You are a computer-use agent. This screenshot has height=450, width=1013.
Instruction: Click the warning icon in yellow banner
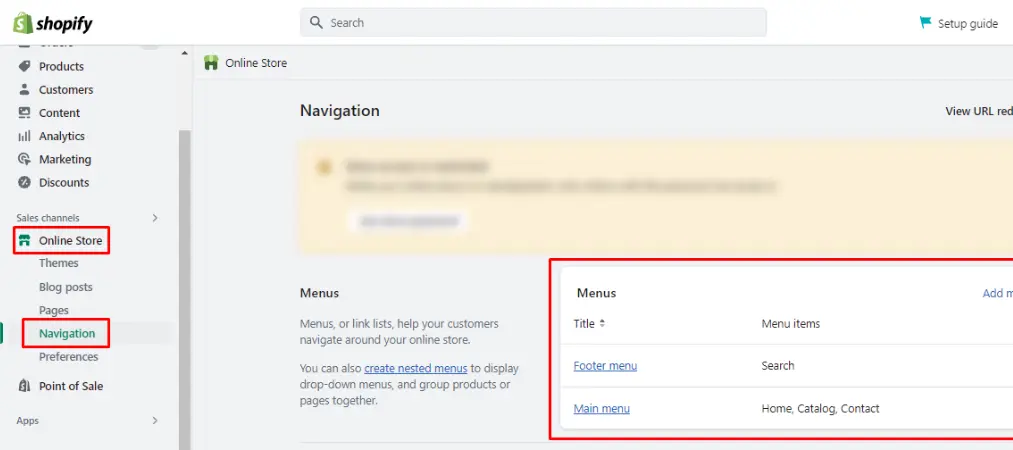pyautogui.click(x=323, y=167)
